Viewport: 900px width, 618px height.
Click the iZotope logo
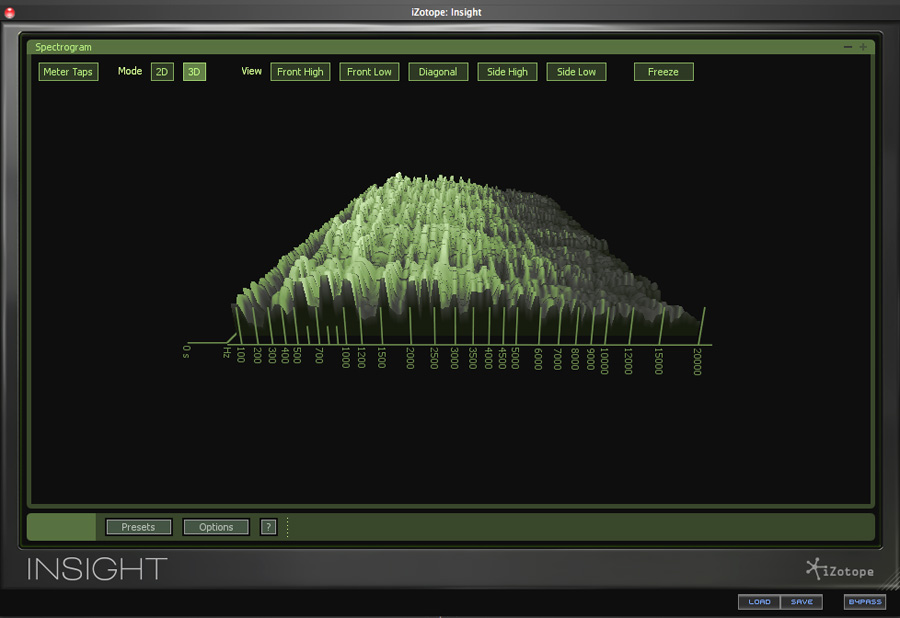point(840,570)
